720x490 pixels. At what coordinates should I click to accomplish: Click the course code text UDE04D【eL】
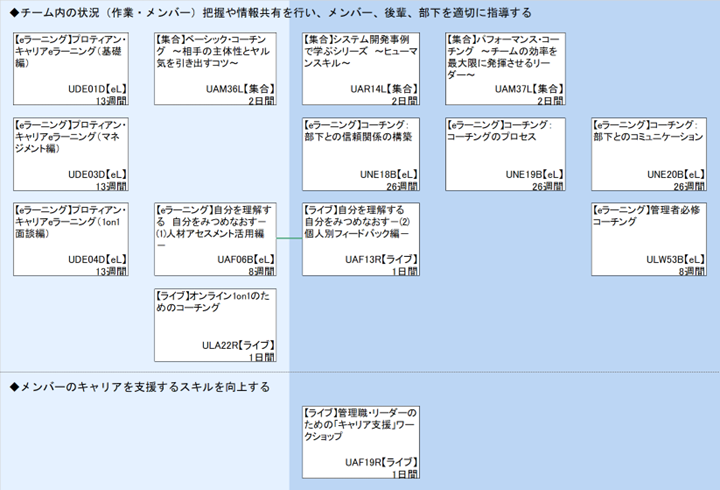click(x=97, y=259)
